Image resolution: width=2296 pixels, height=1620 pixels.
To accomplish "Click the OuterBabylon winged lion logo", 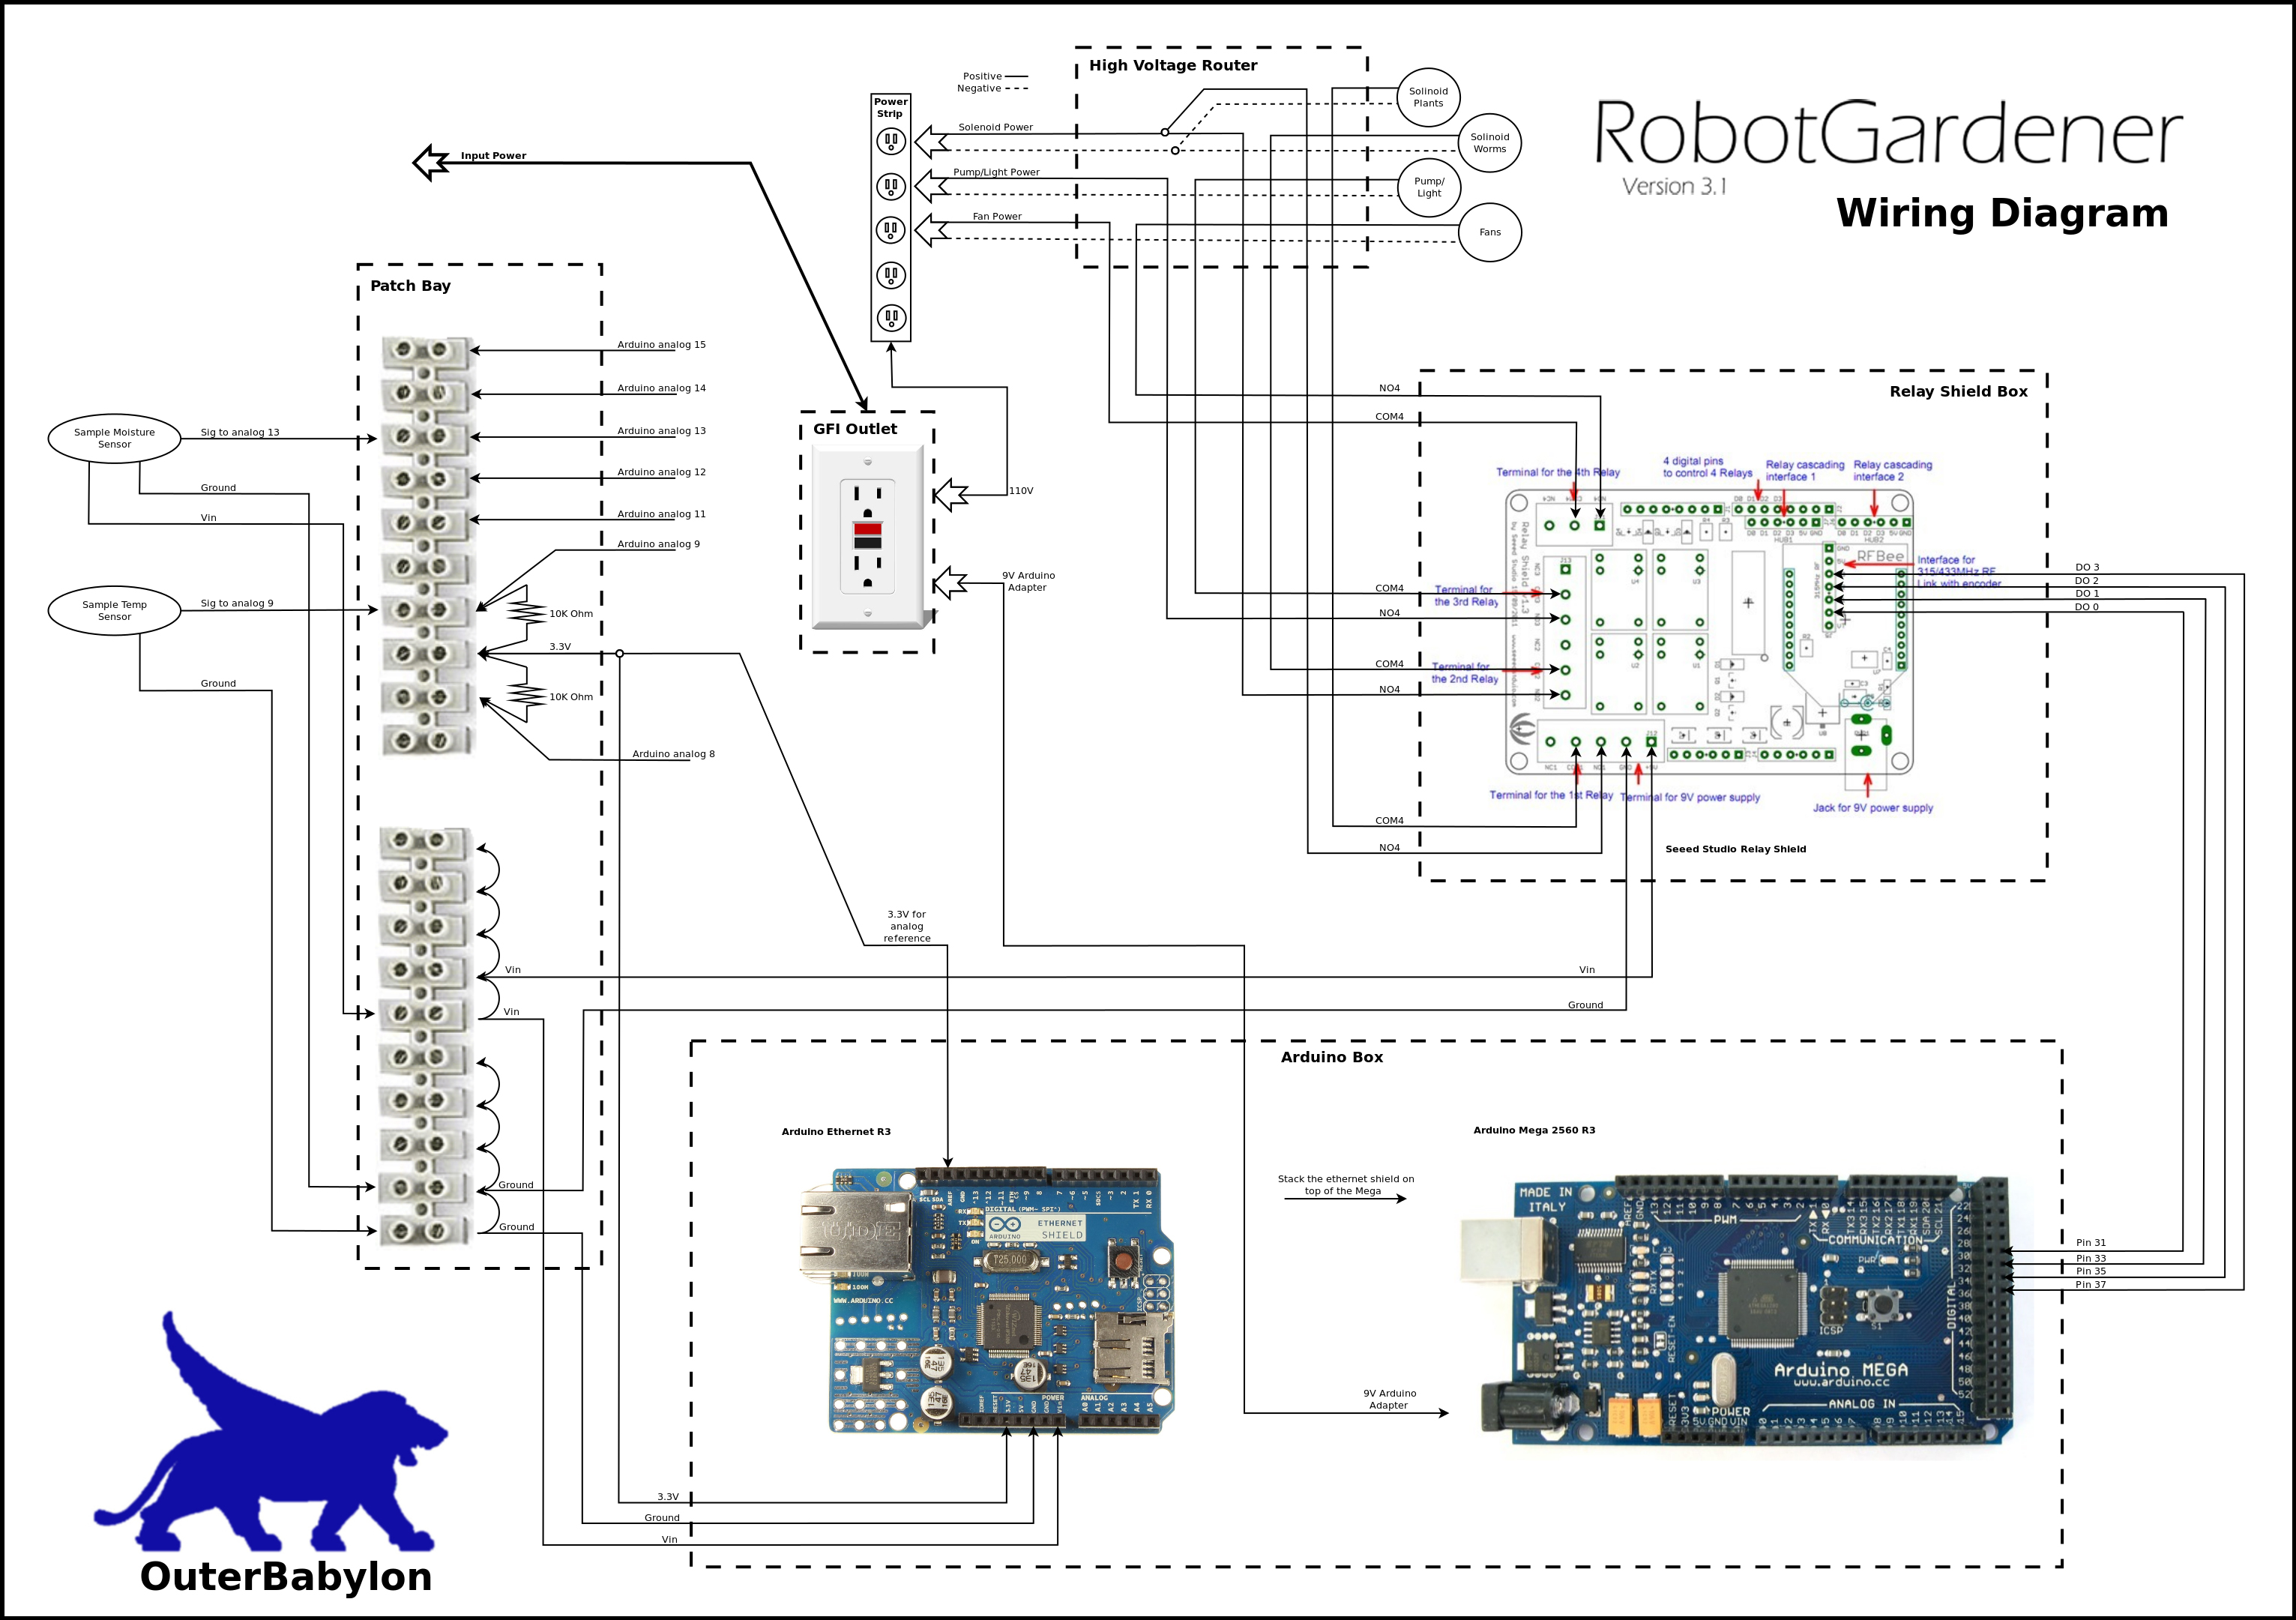I will pyautogui.click(x=270, y=1432).
